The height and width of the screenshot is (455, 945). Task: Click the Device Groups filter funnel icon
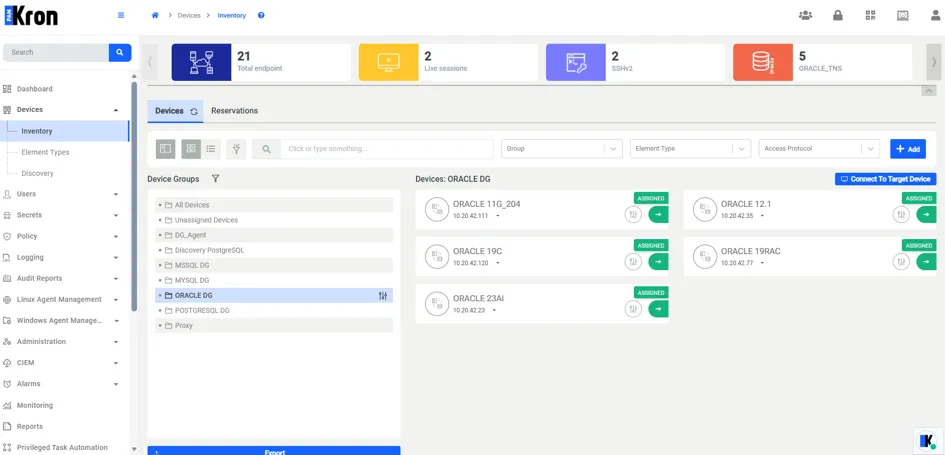point(215,179)
